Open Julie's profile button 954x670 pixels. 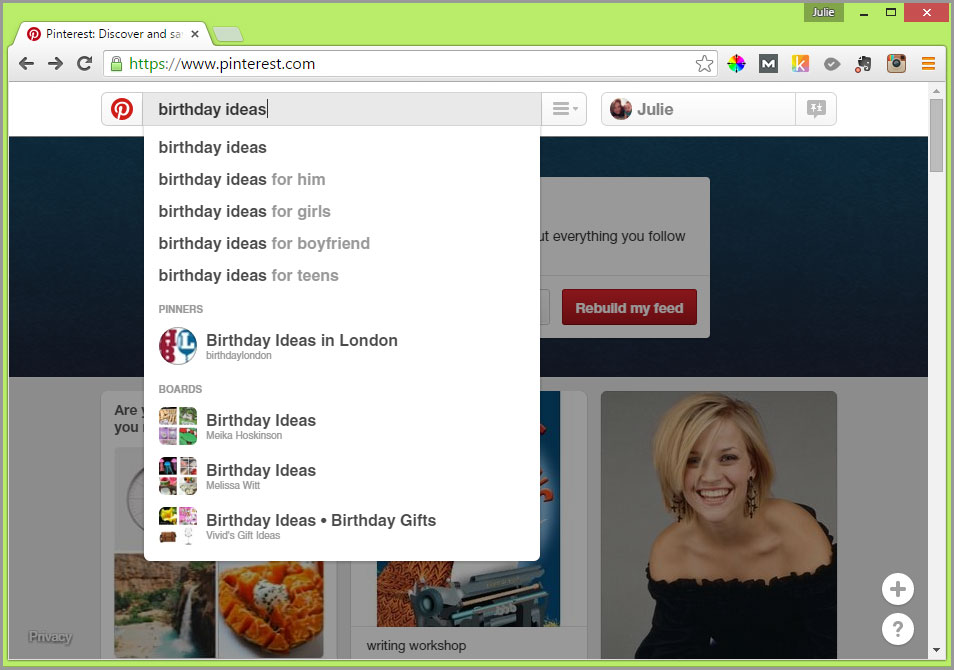pyautogui.click(x=698, y=110)
